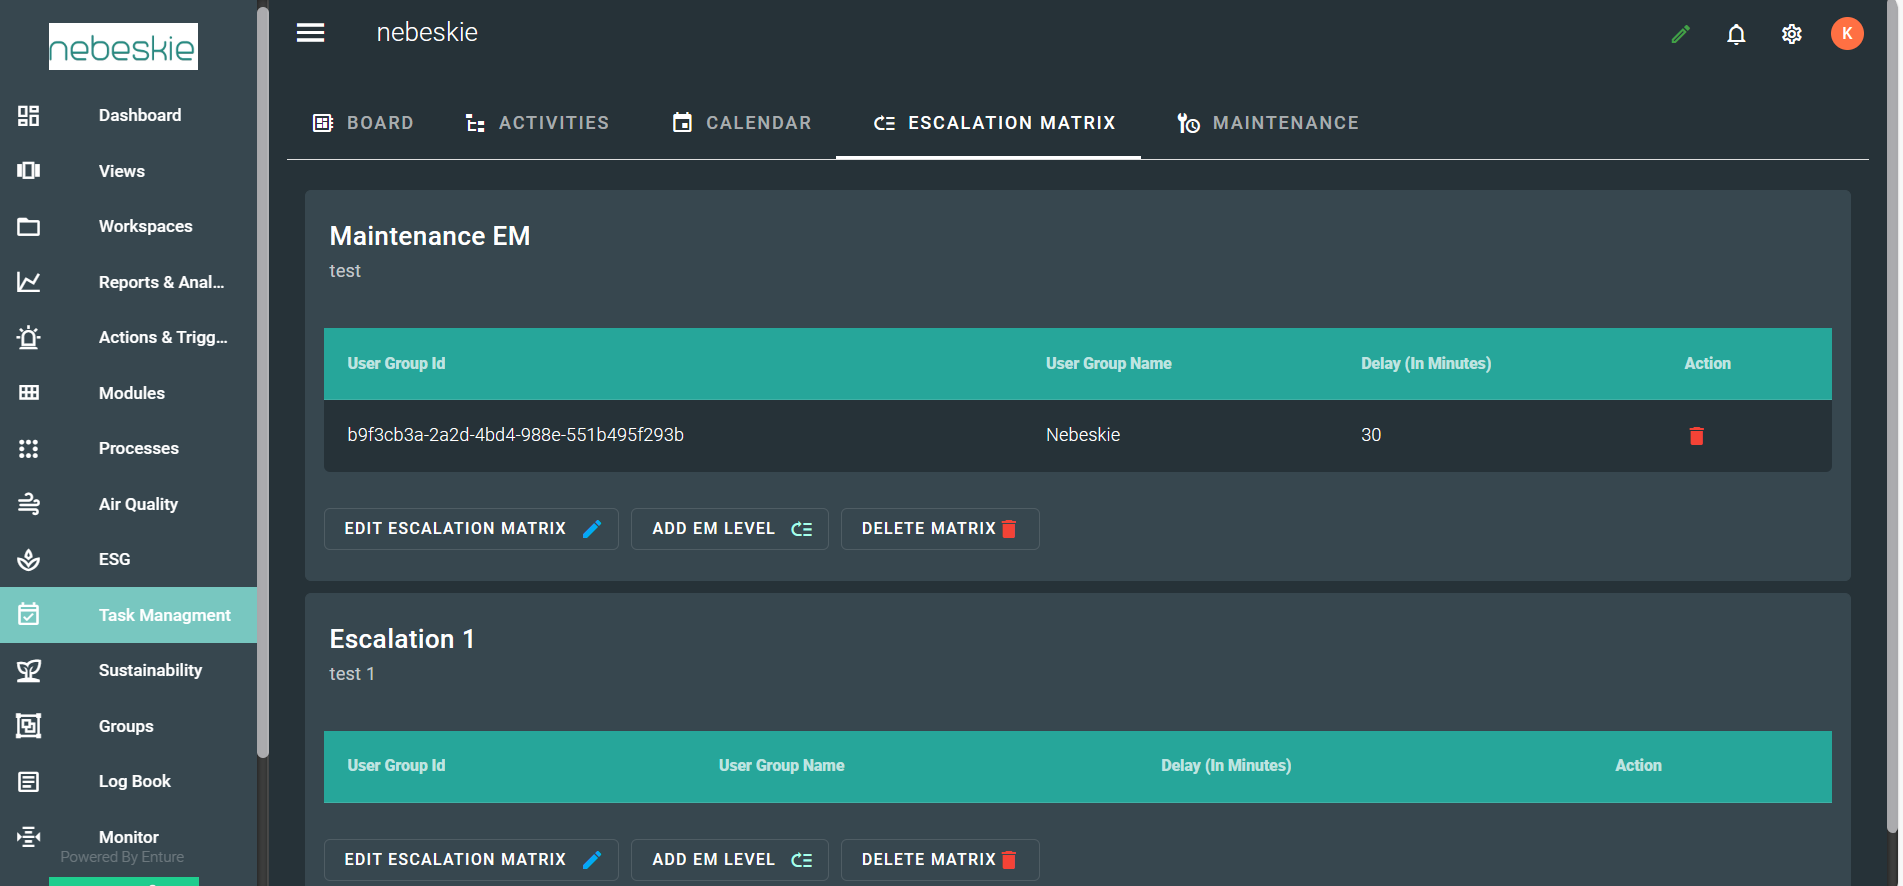Open Actions & Triggers in sidebar
This screenshot has width=1903, height=886.
162,337
